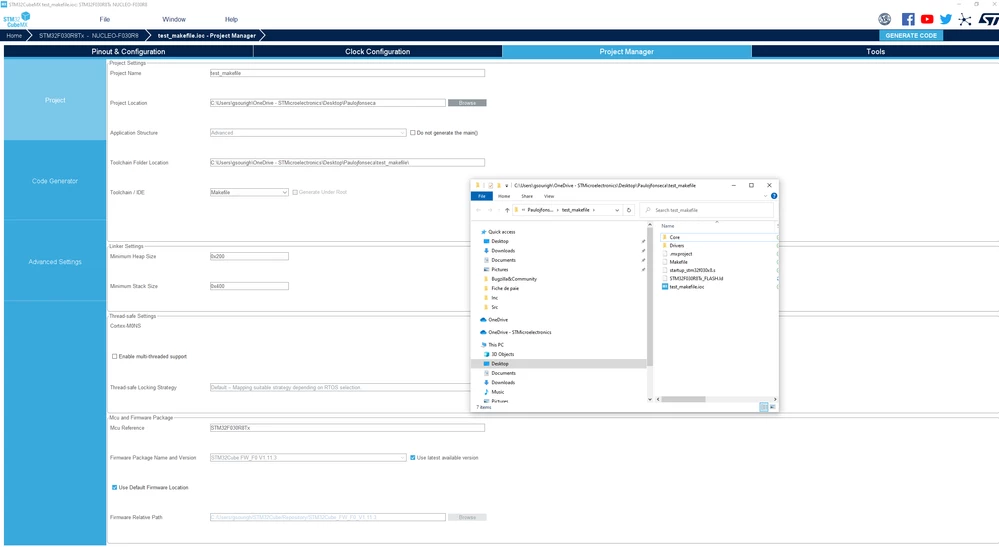This screenshot has height=547, width=999.
Task: Open Explorer recent locations dropdown arrow
Action: pos(498,210)
